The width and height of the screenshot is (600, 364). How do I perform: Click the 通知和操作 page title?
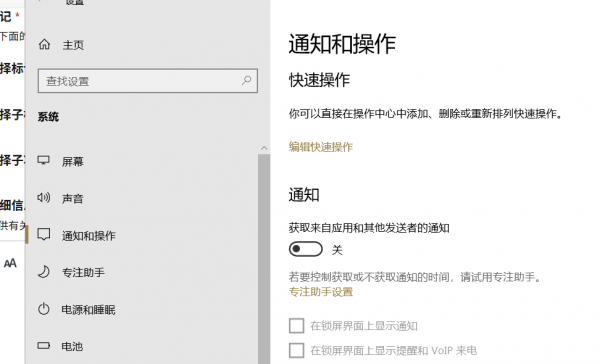point(342,44)
